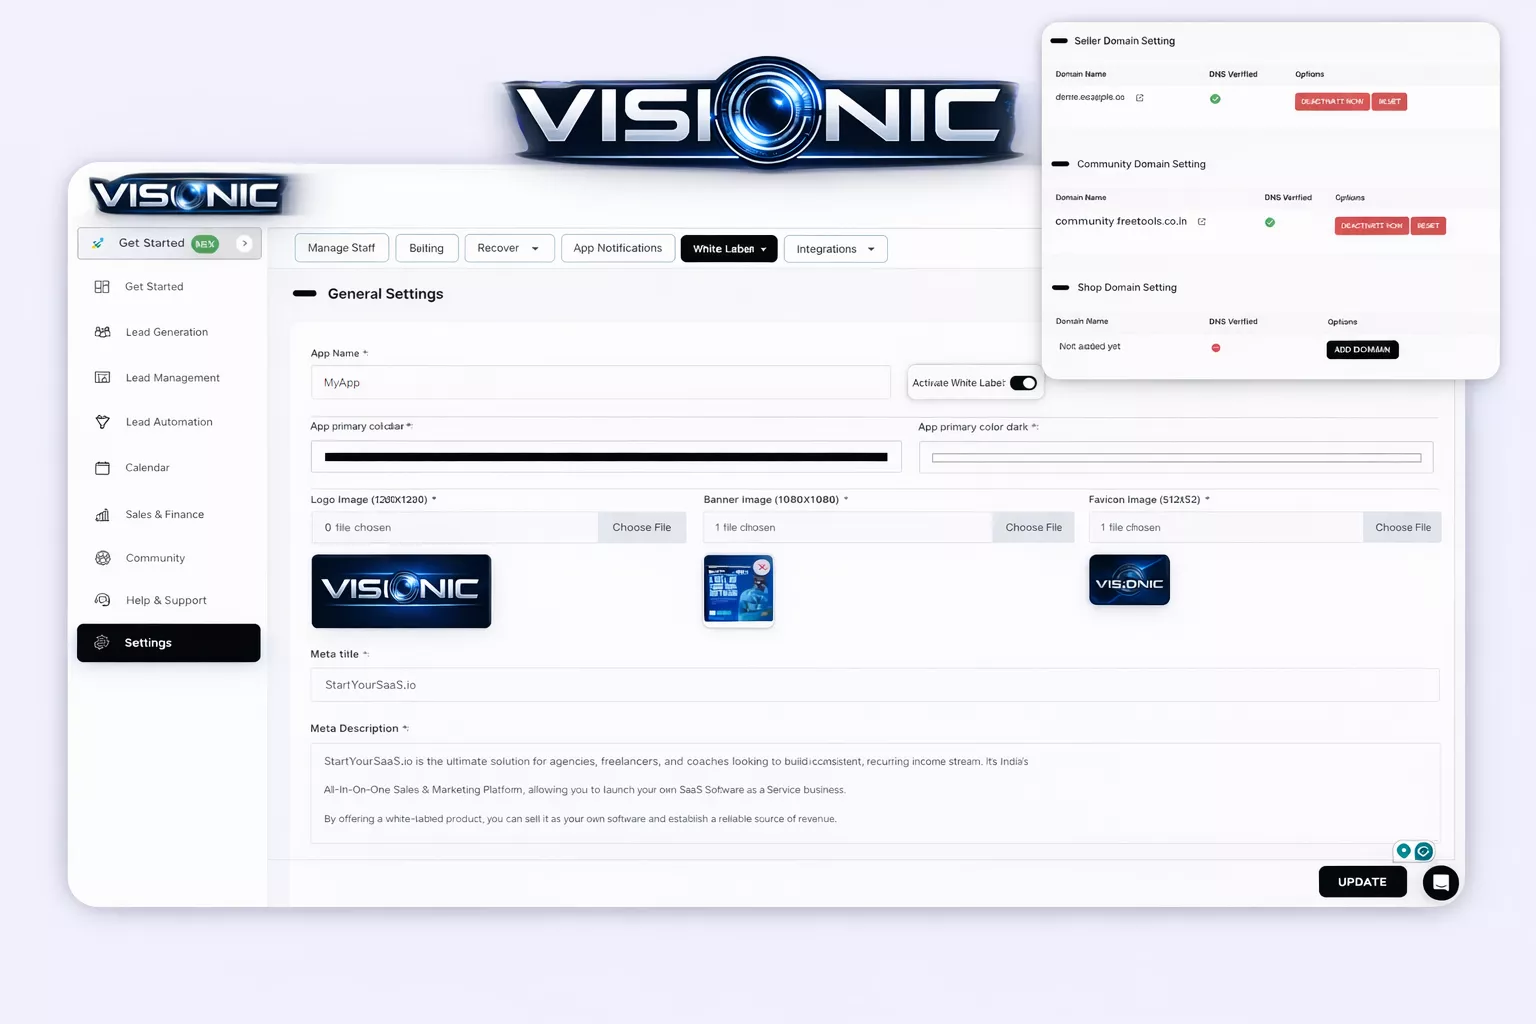Open community freetools.co.in external link icon
This screenshot has height=1024, width=1536.
pyautogui.click(x=1202, y=222)
